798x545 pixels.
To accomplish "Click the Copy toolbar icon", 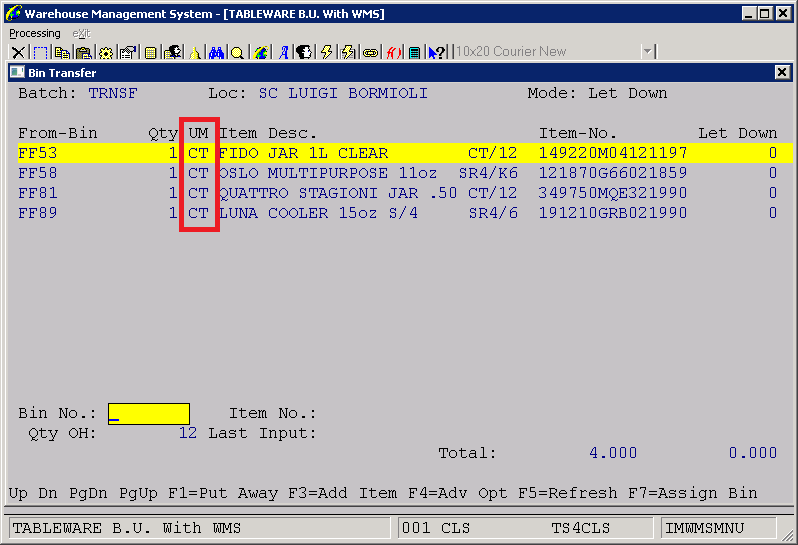I will click(62, 52).
